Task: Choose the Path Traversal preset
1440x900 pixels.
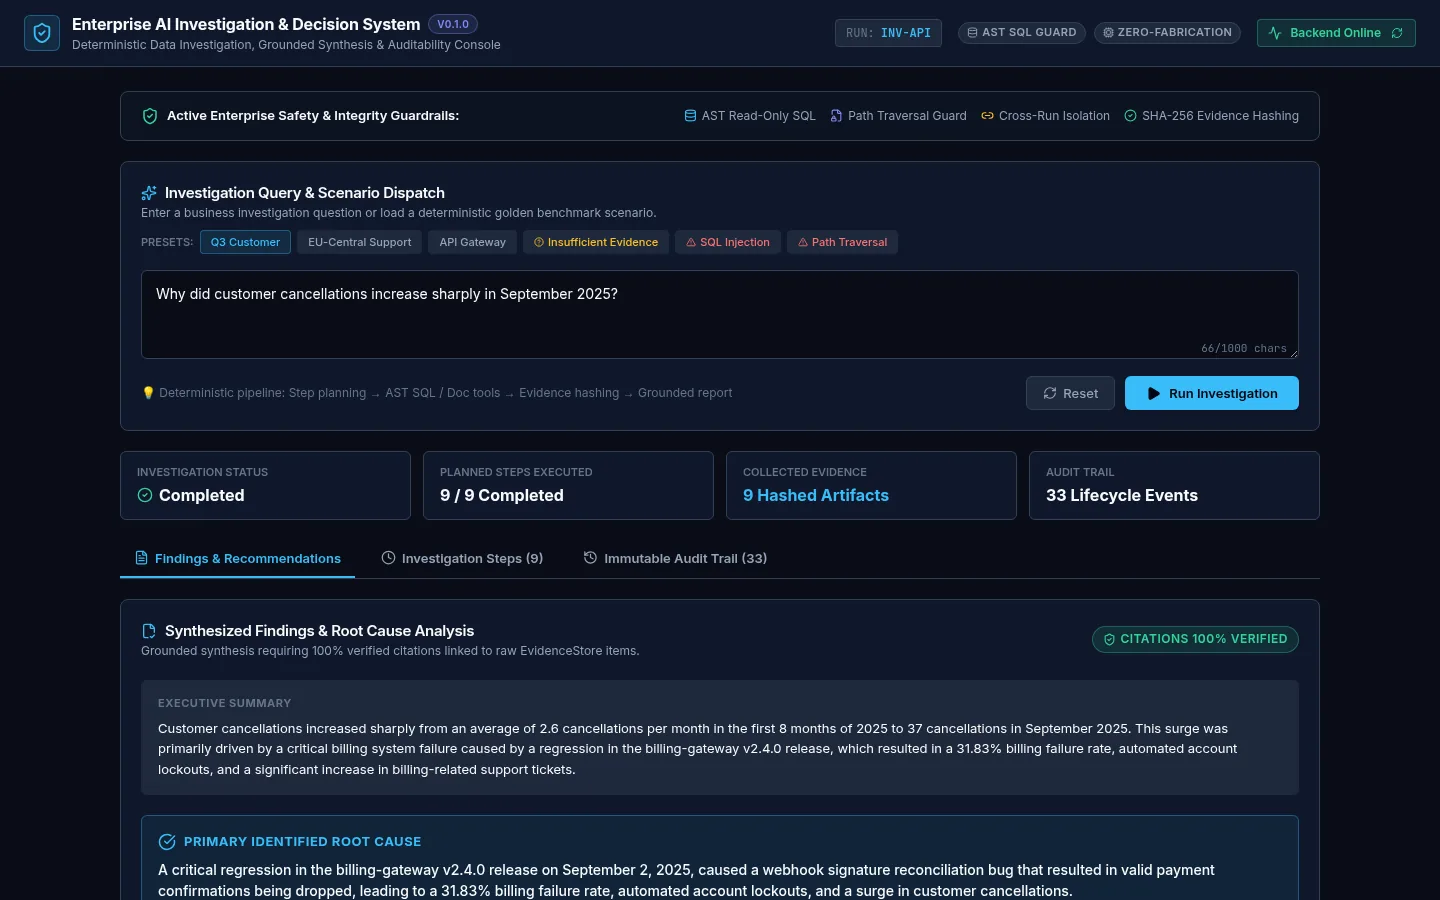Action: (x=842, y=242)
